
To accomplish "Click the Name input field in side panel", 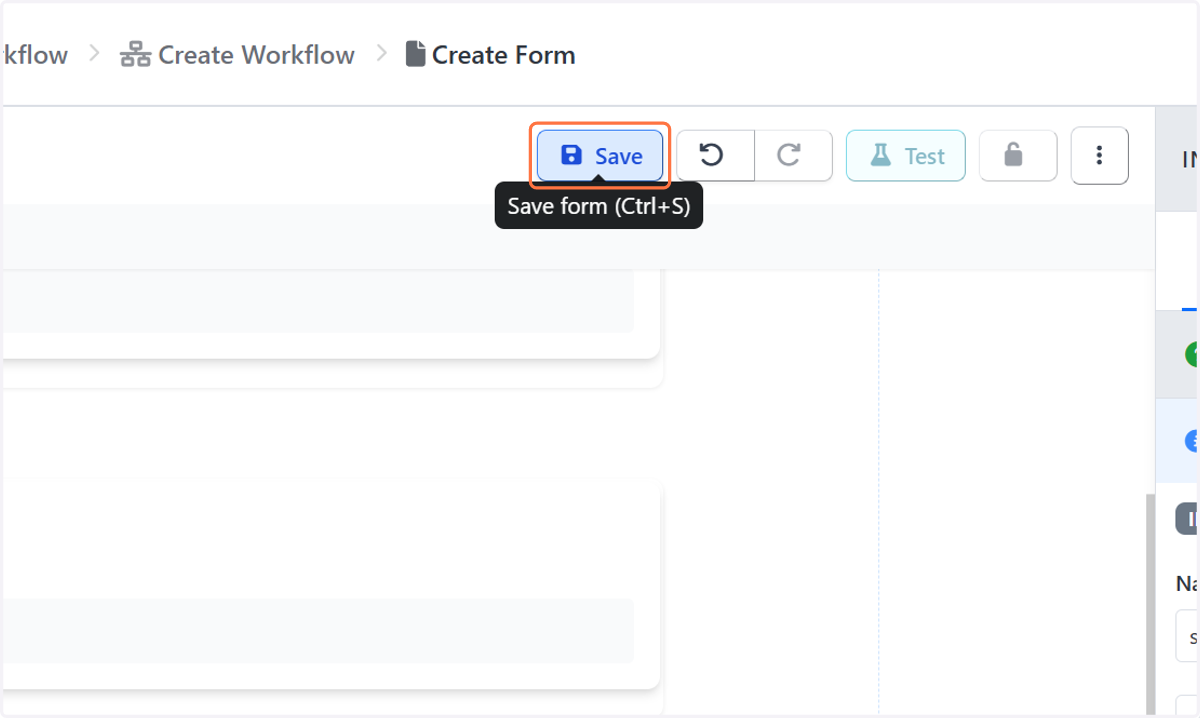I will pos(1187,636).
